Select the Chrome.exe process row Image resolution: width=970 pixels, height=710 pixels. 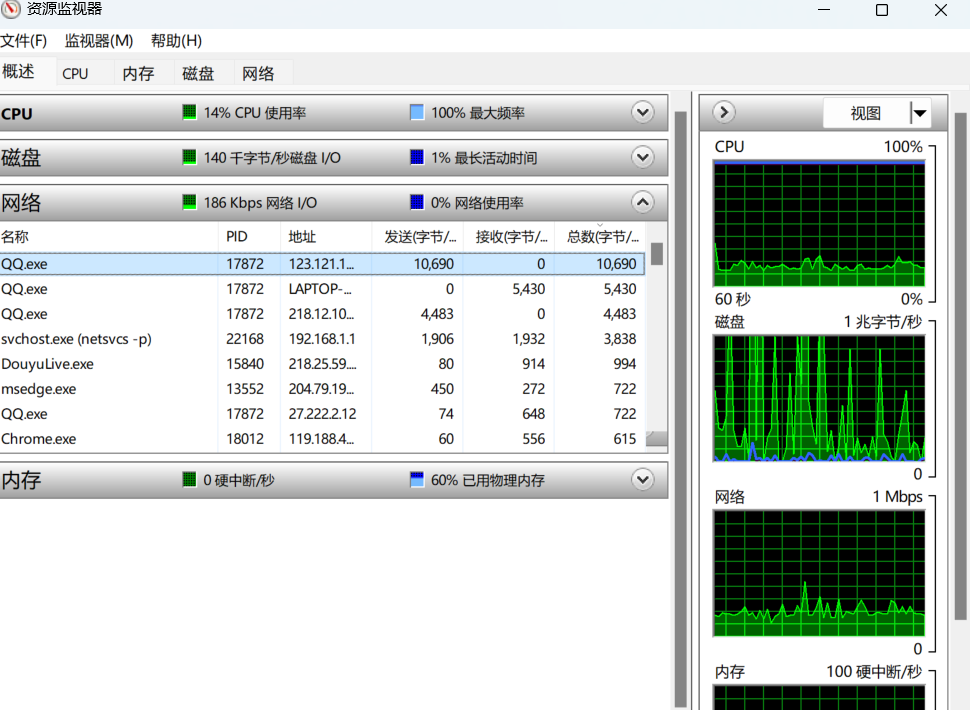(322, 438)
